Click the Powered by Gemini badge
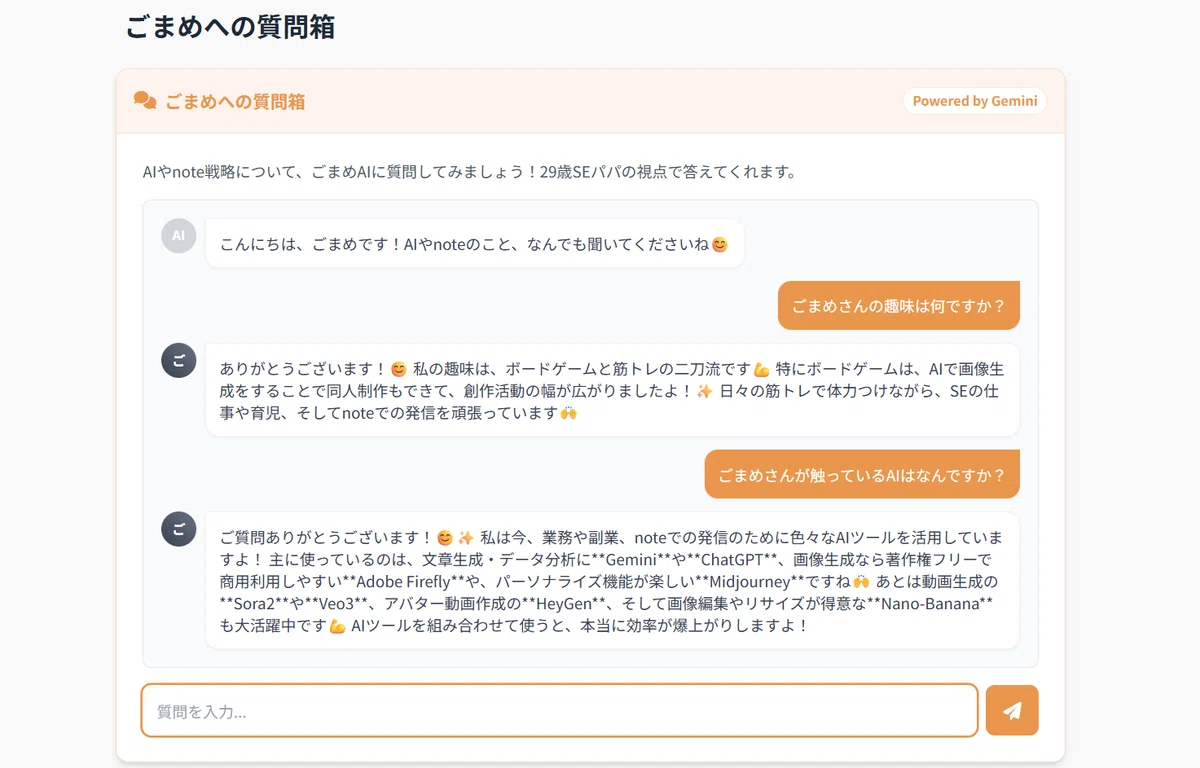This screenshot has width=1200, height=768. [975, 101]
